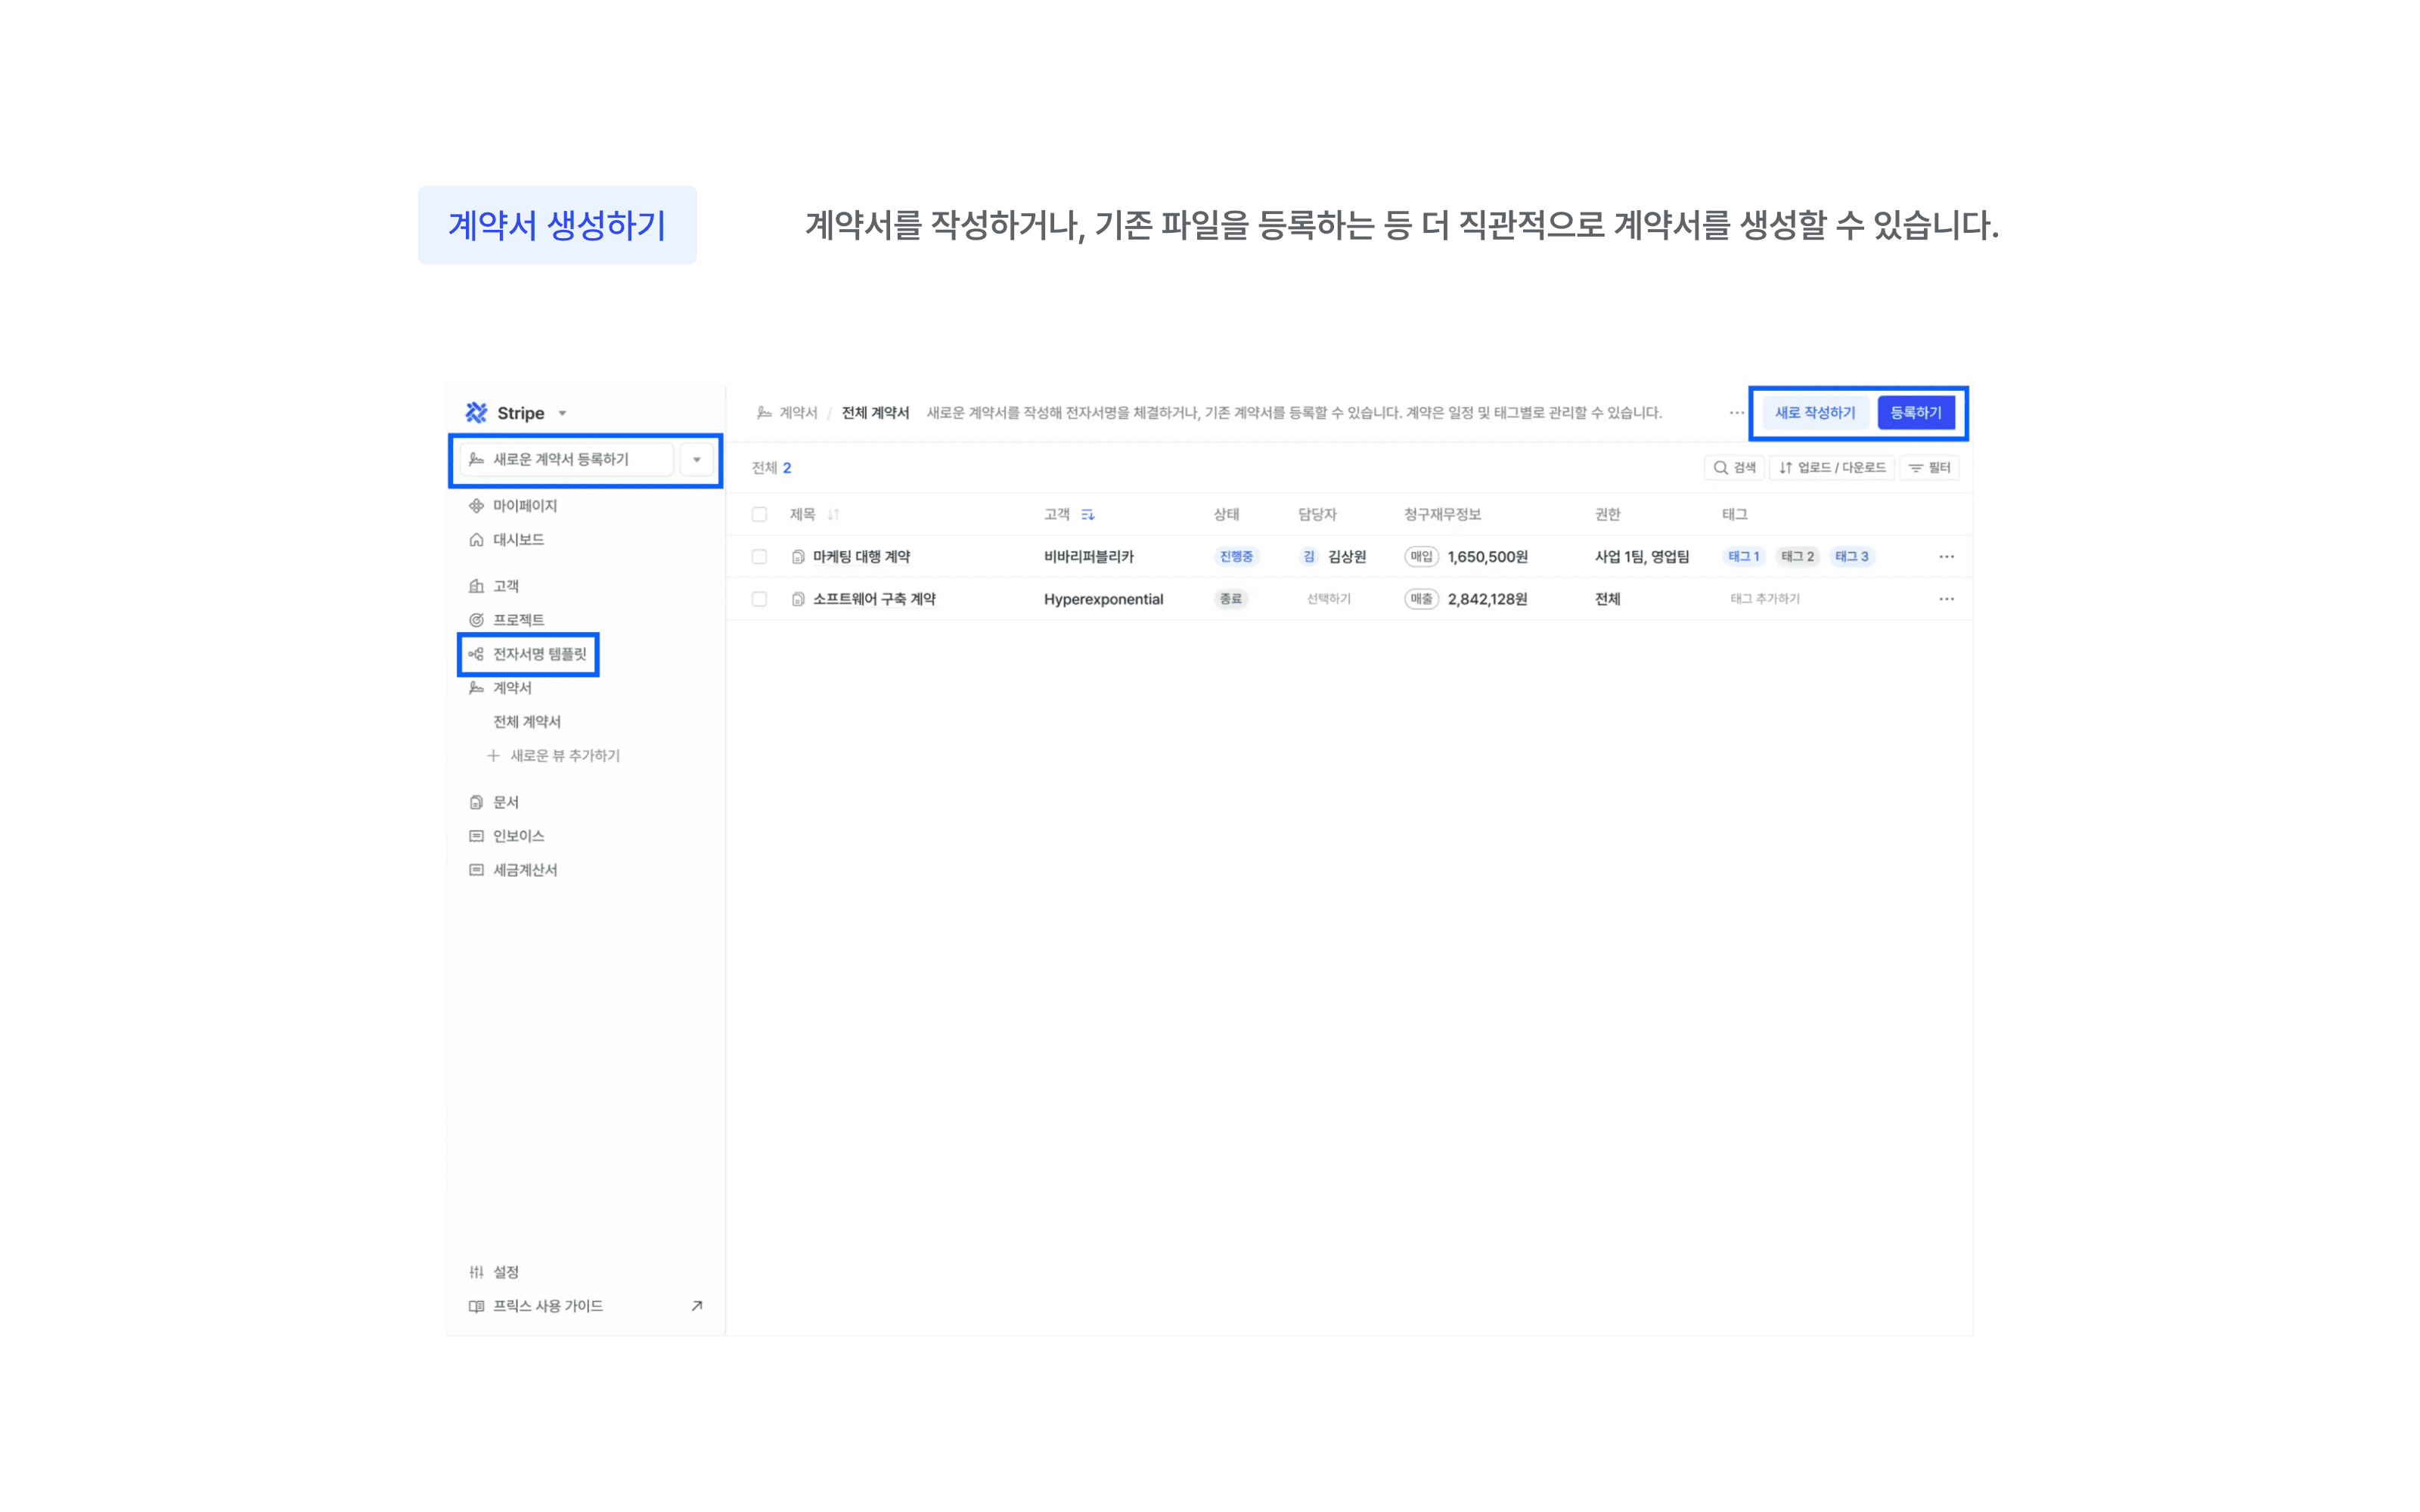Screen dimensions: 2420x1512
Task: Go to 대시보드 in the sidebar
Action: click(518, 540)
